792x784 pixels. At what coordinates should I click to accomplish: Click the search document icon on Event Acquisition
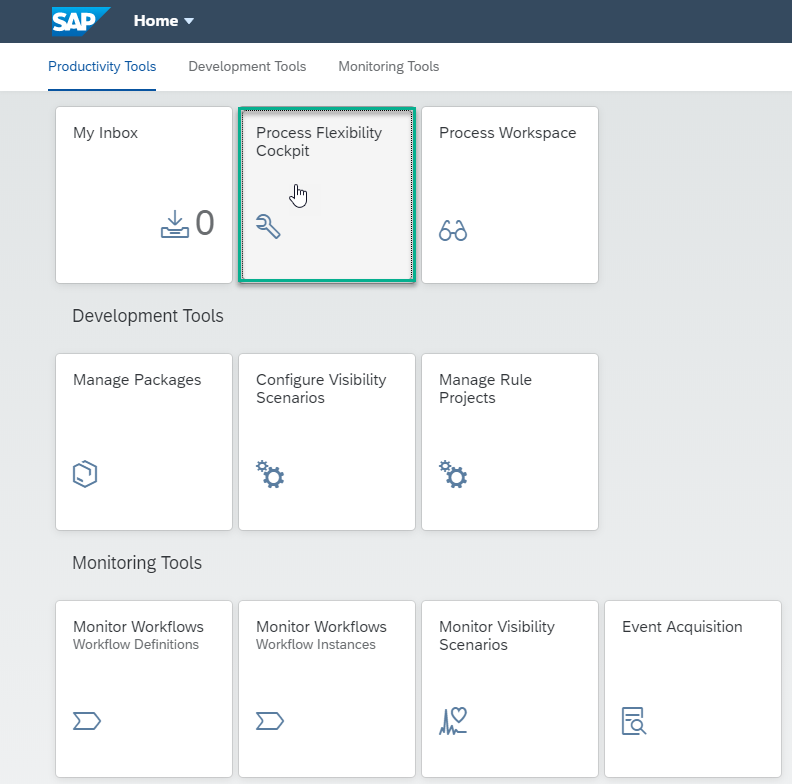tap(634, 720)
